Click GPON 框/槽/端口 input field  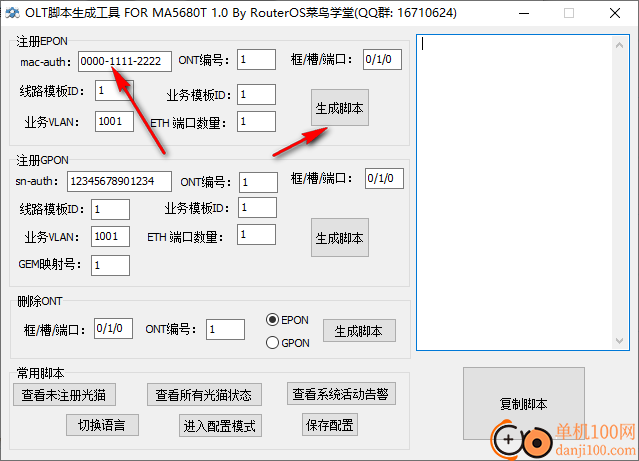click(x=384, y=179)
